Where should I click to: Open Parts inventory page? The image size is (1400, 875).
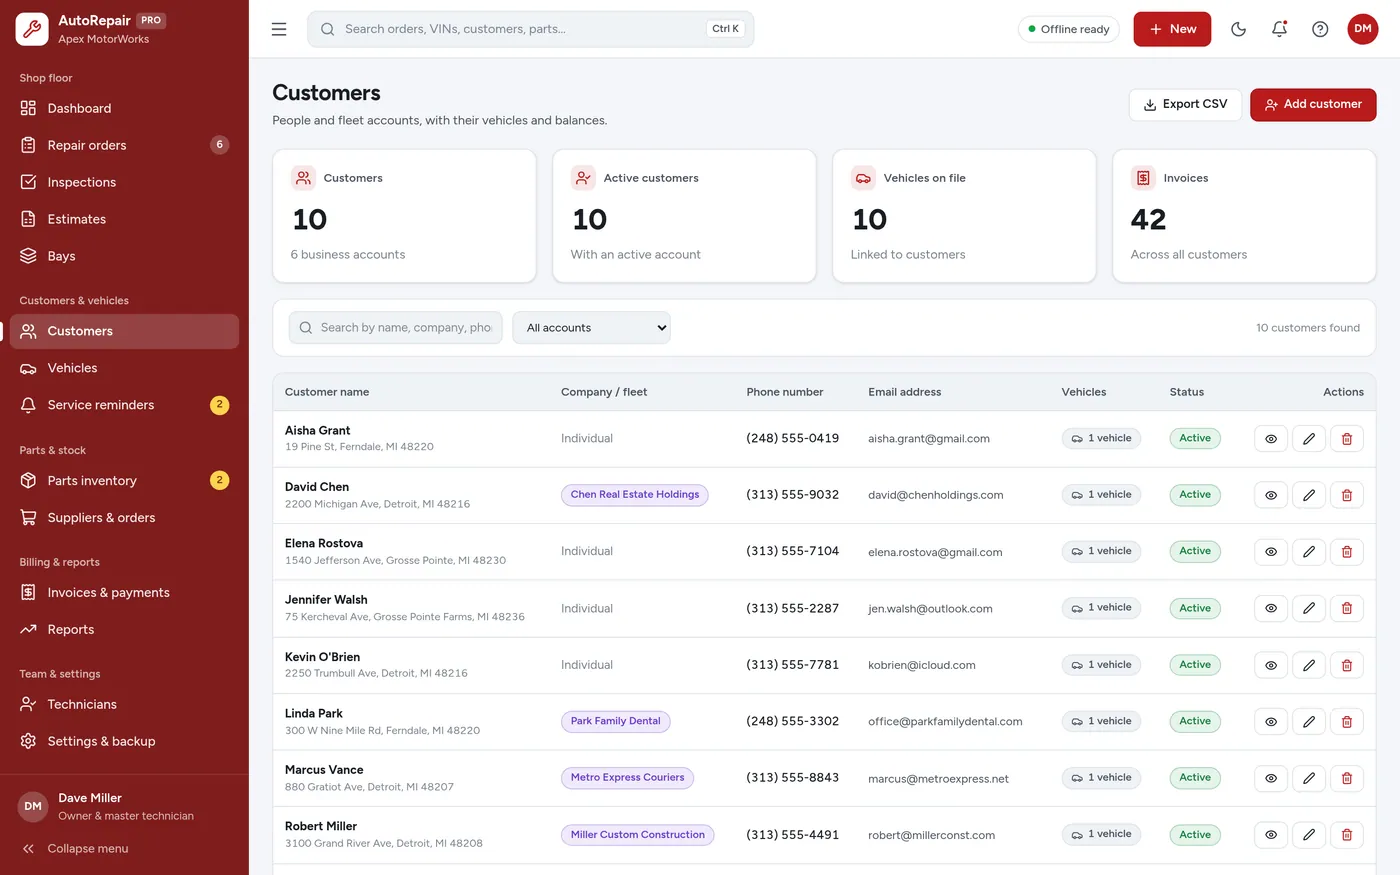tap(124, 481)
